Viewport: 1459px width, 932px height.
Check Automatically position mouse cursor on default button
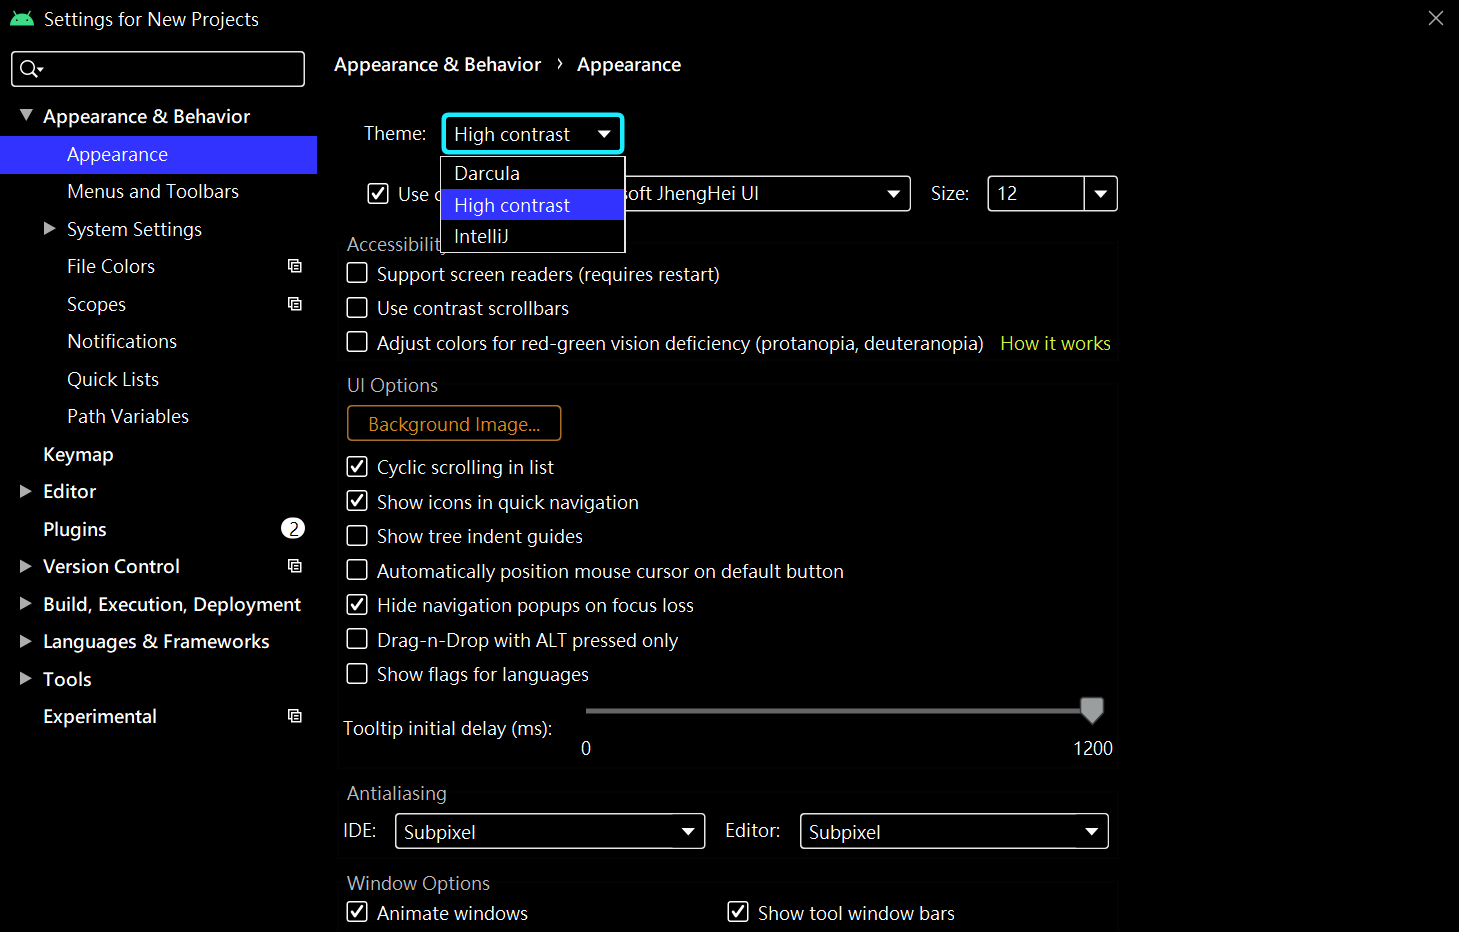(x=357, y=570)
